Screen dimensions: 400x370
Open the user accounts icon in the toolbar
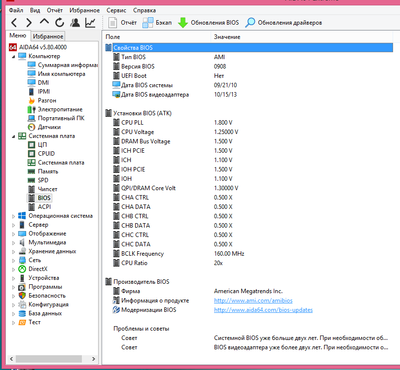(x=75, y=23)
